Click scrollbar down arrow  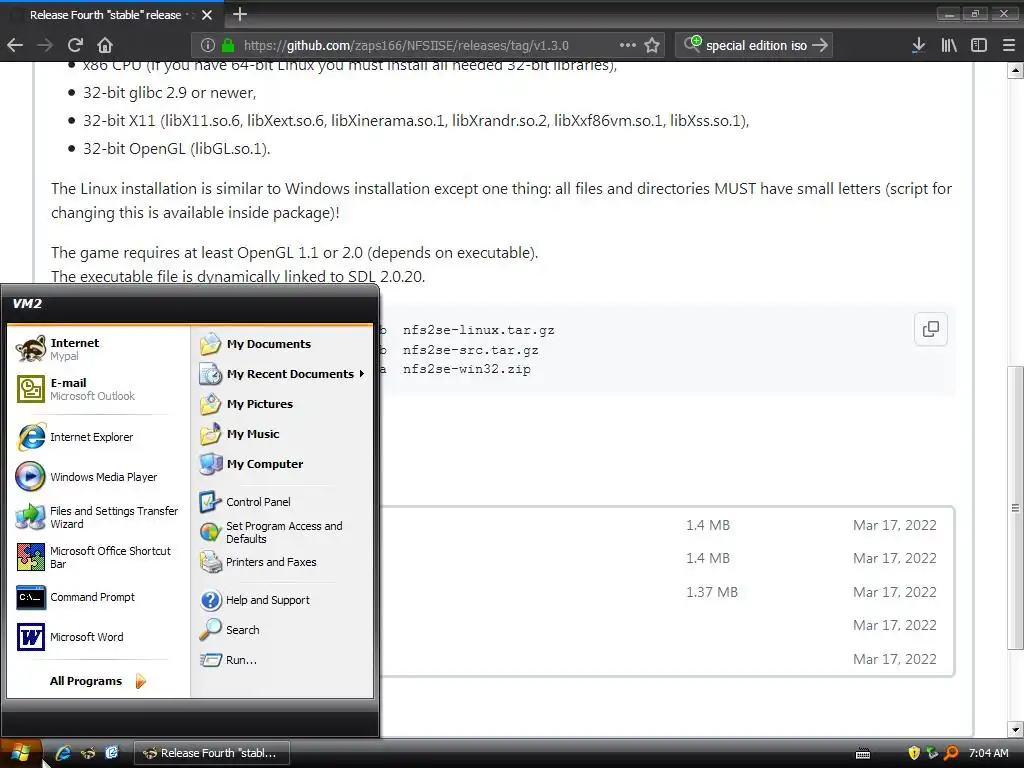[x=1015, y=729]
